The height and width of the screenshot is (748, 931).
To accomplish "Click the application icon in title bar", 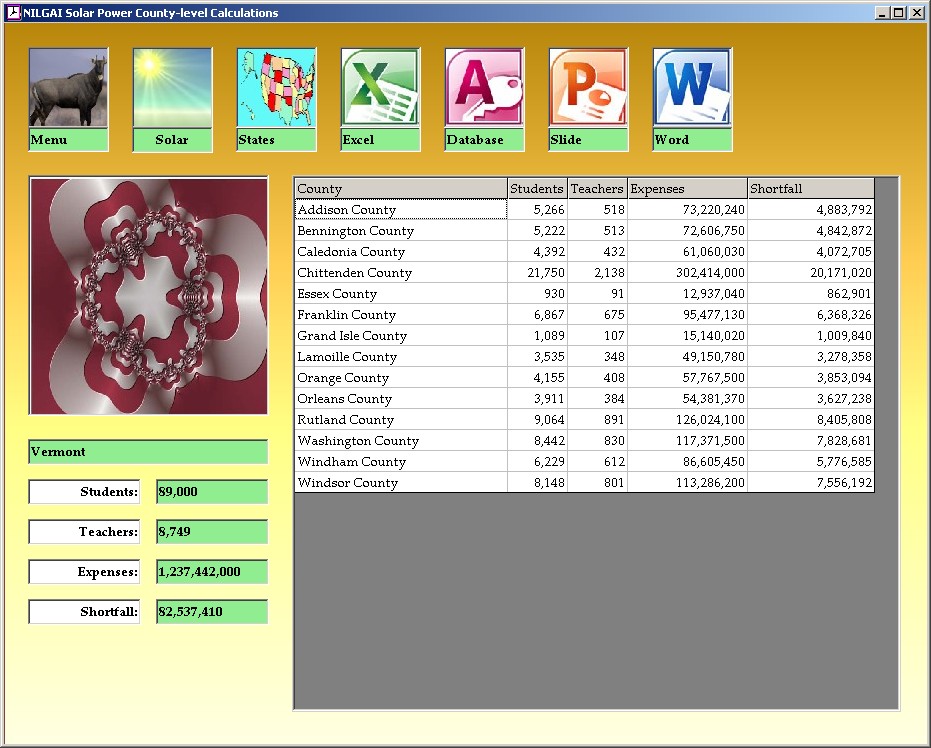I will point(13,13).
